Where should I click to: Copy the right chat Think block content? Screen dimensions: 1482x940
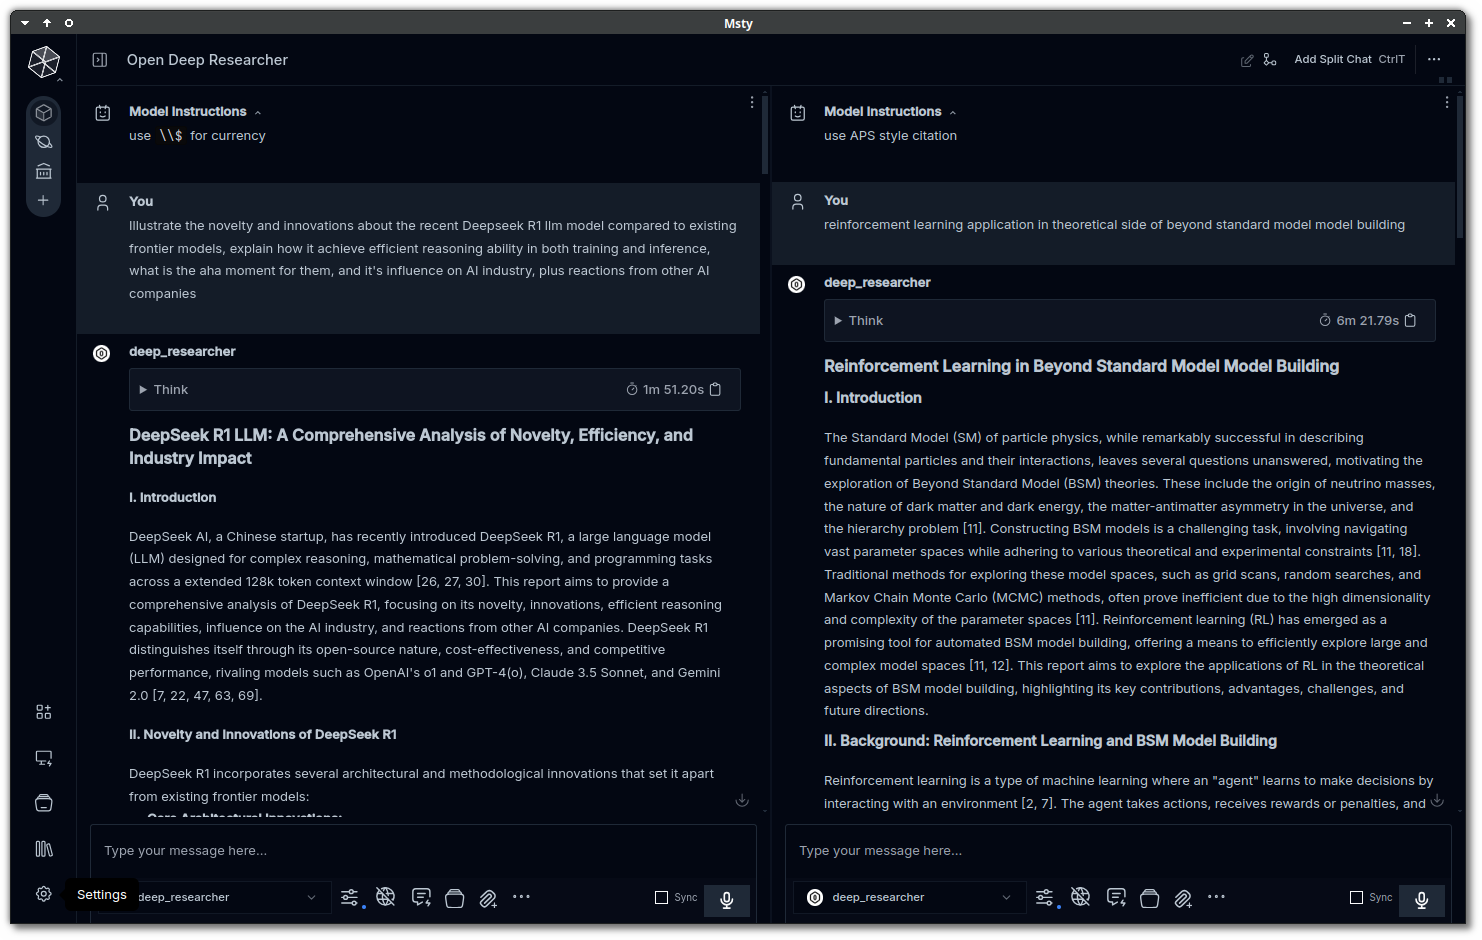point(1410,321)
